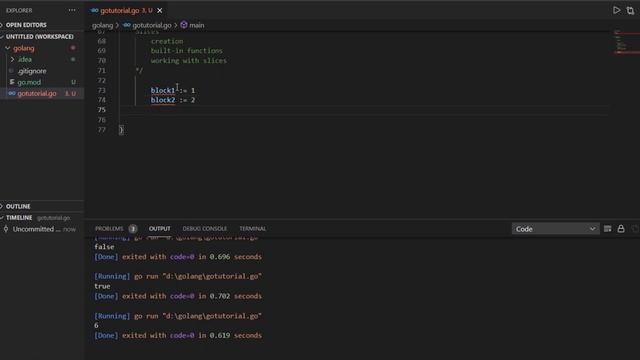This screenshot has width=640, height=360.
Task: Click the 'false' output line
Action: click(x=104, y=247)
